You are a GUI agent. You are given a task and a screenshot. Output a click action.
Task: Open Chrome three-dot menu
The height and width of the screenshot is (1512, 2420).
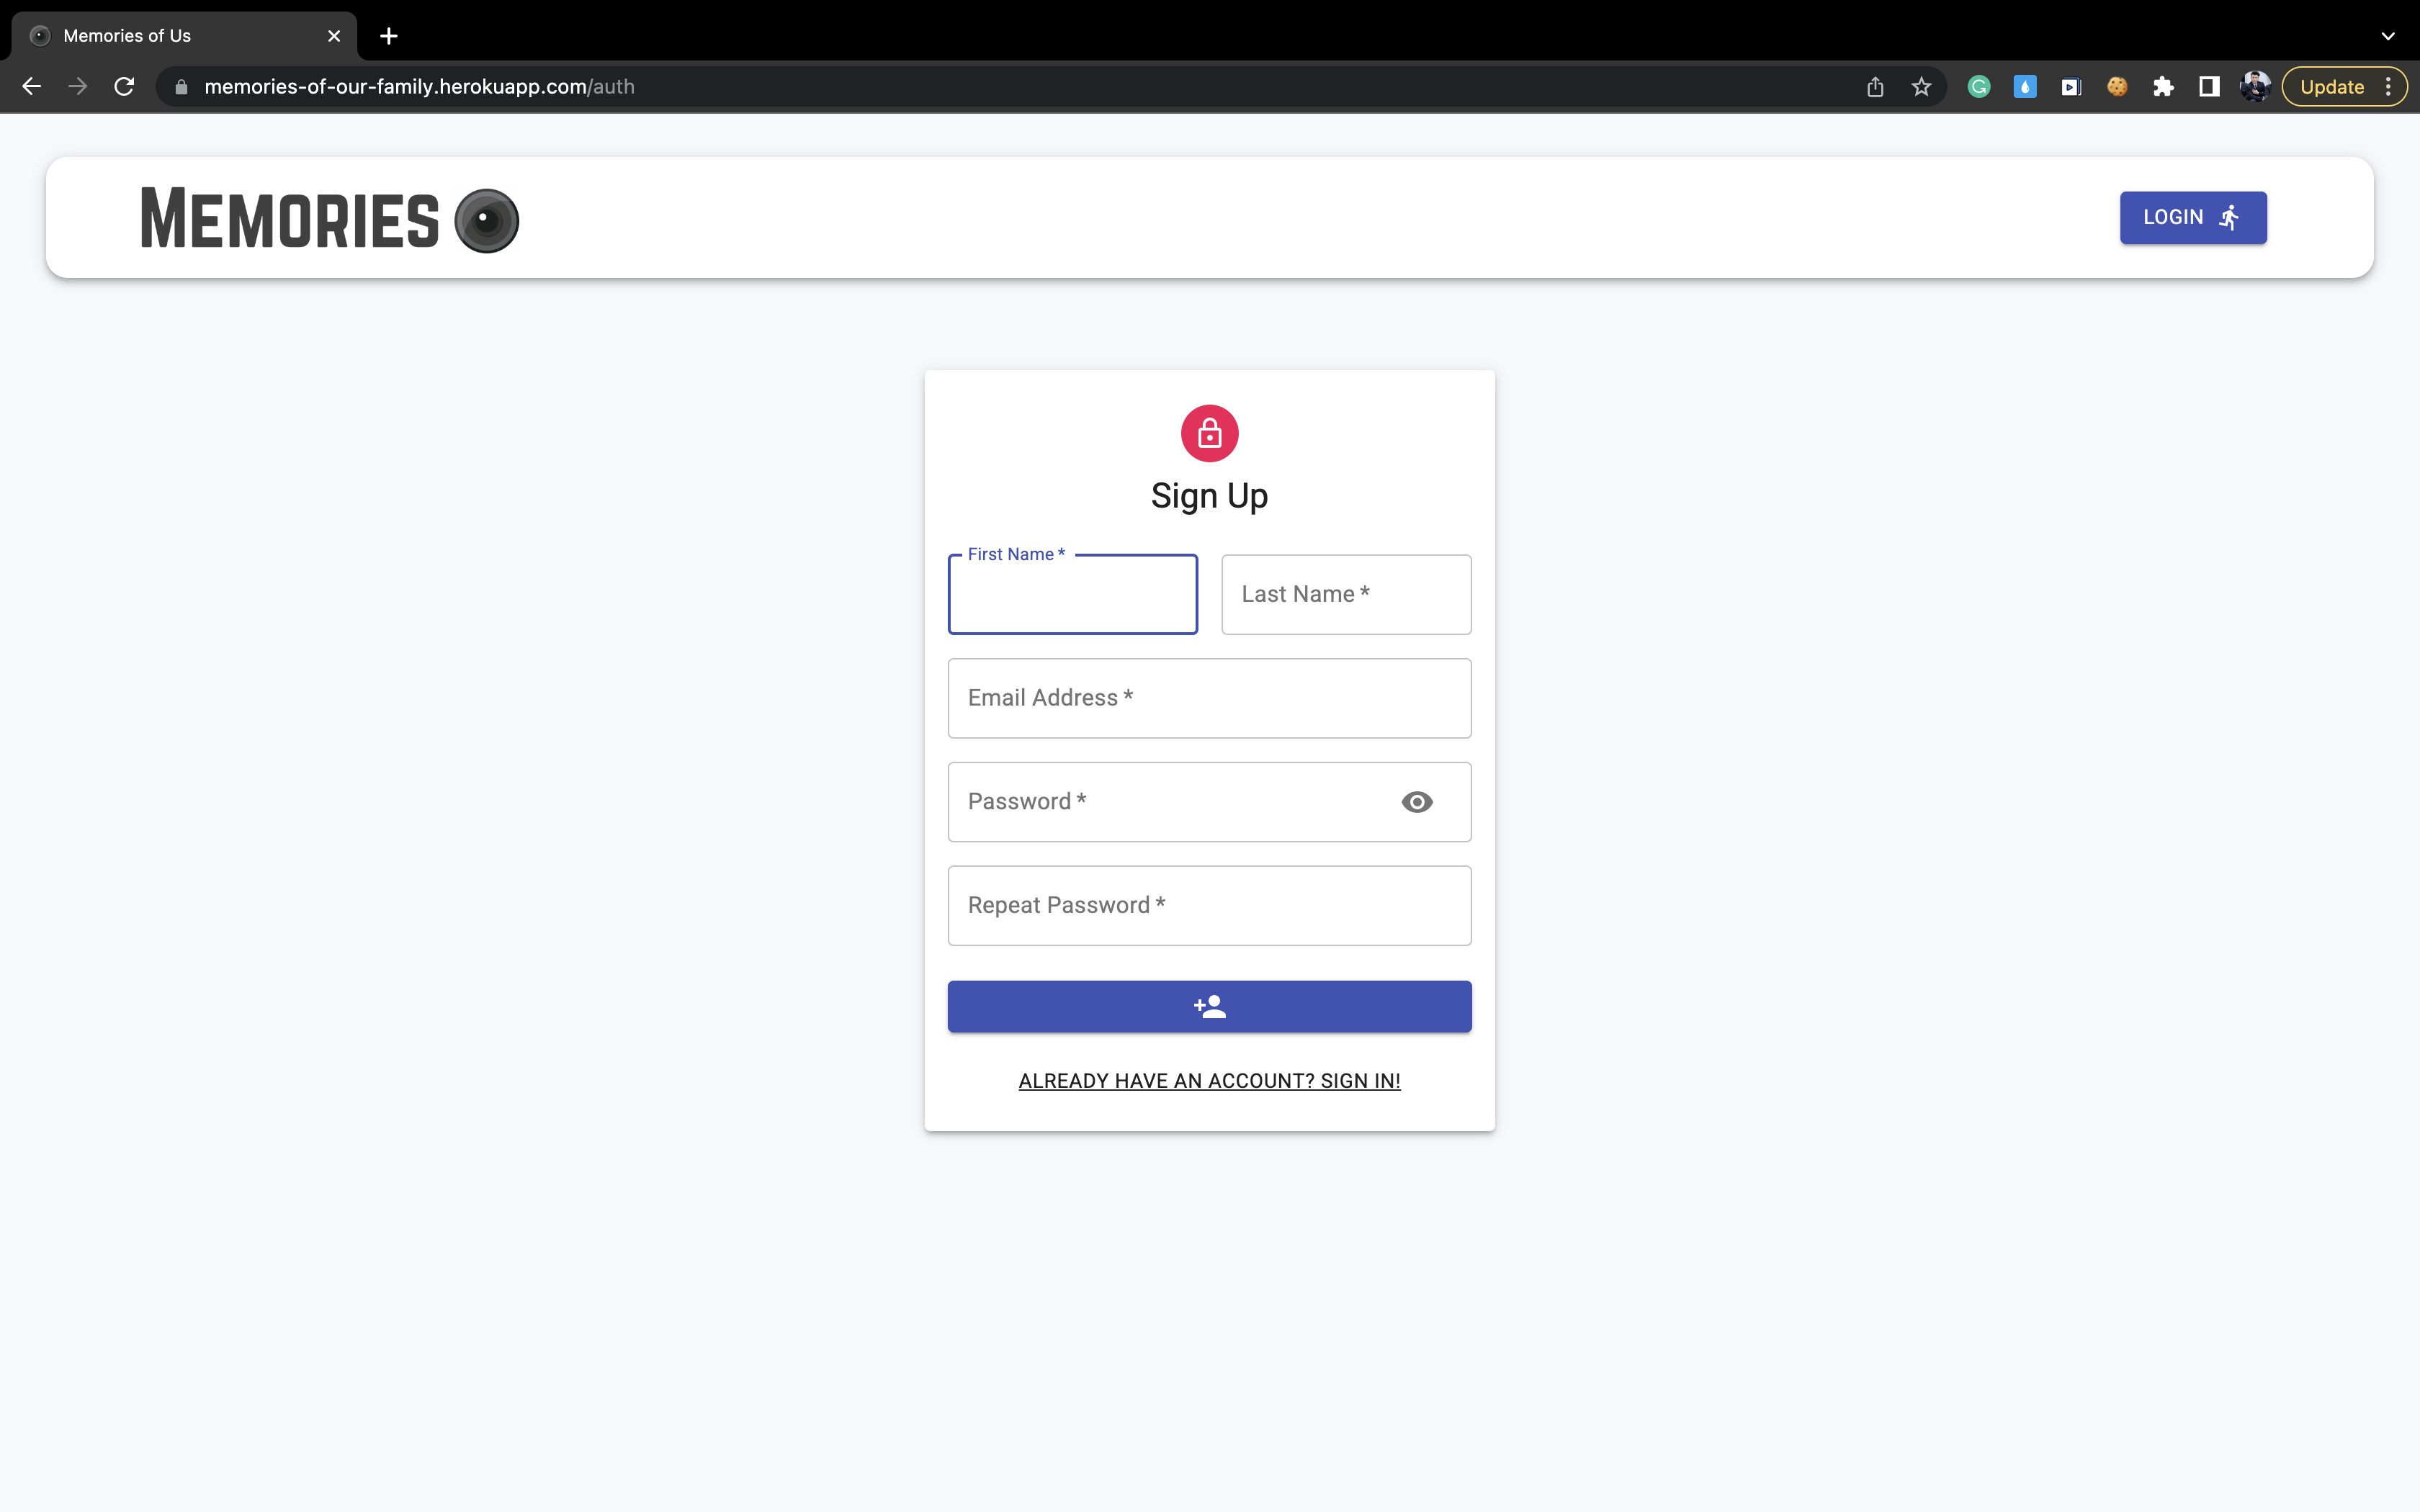(x=2388, y=87)
